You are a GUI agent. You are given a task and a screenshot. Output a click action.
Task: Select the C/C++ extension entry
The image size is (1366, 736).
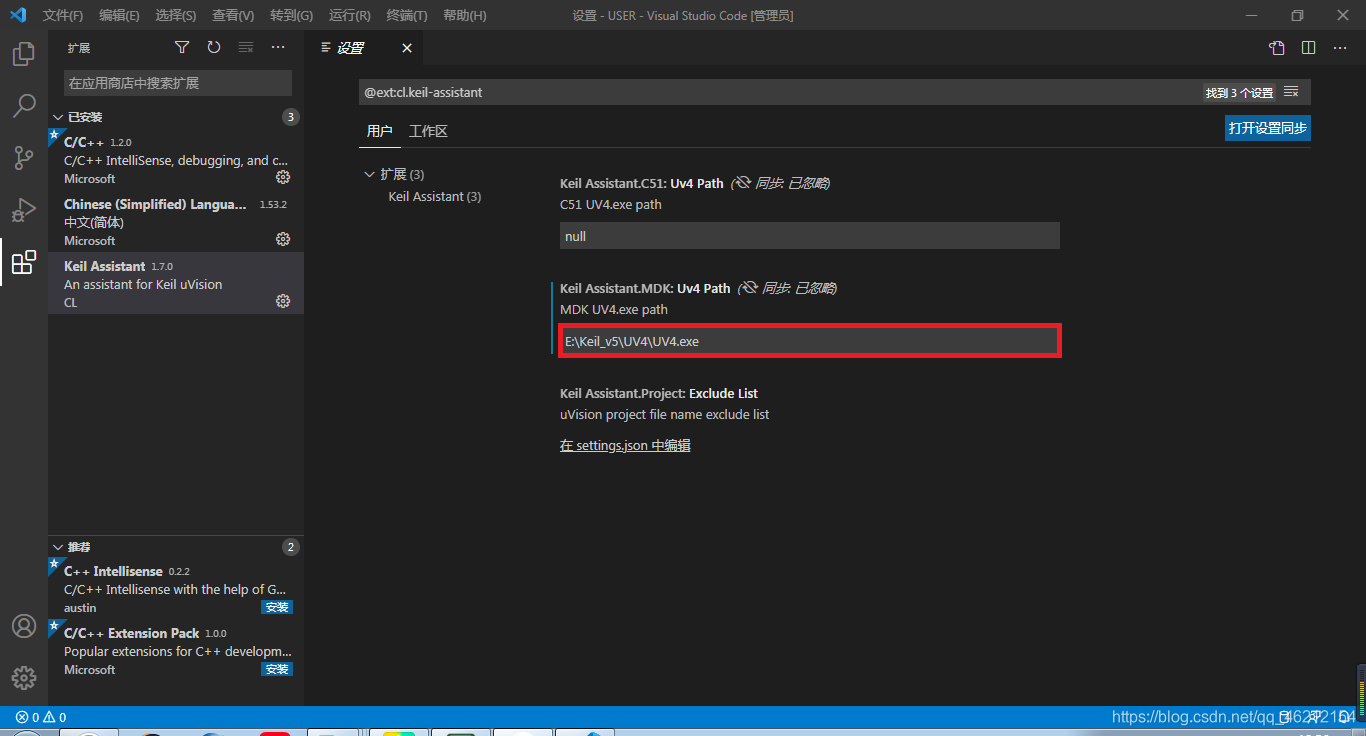(x=176, y=159)
